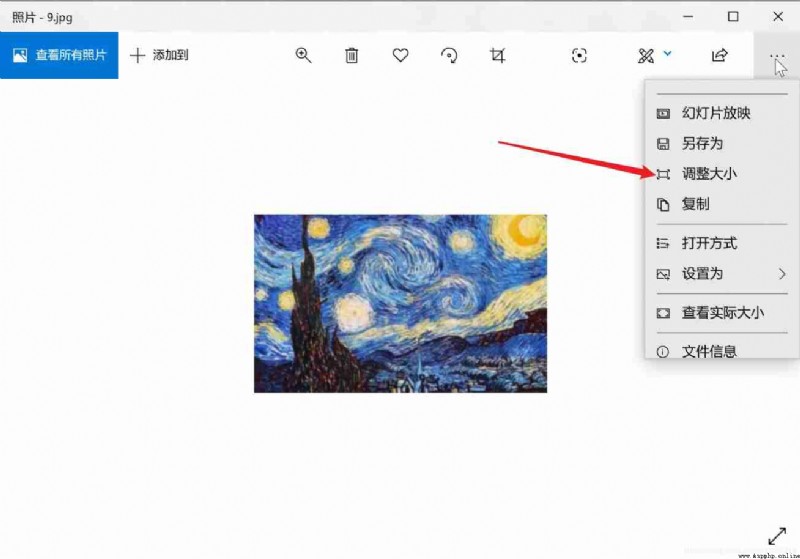The height and width of the screenshot is (559, 800).
Task: Open File info (文件信息) menu item
Action: tap(721, 350)
